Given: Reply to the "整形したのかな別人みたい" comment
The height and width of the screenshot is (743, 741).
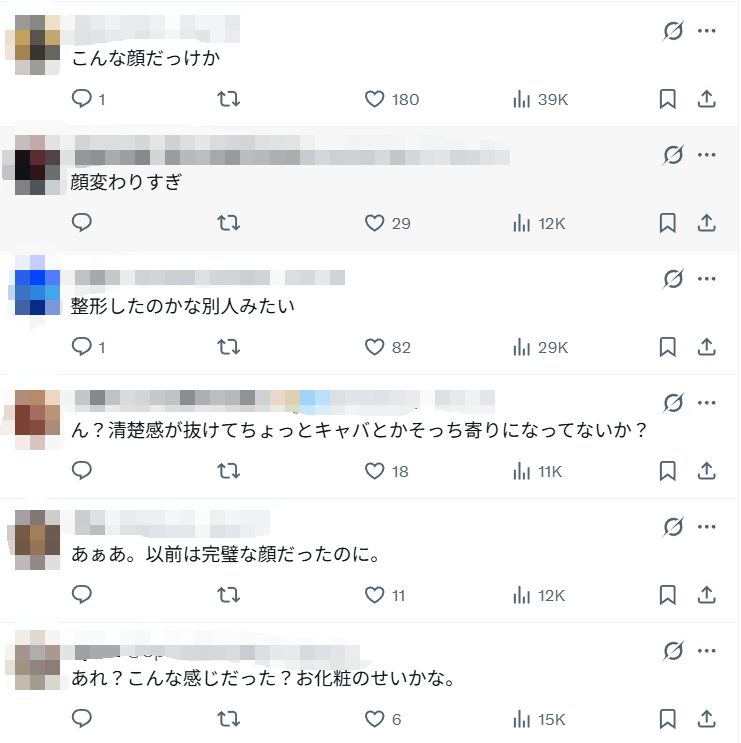Looking at the screenshot, I should point(88,347).
